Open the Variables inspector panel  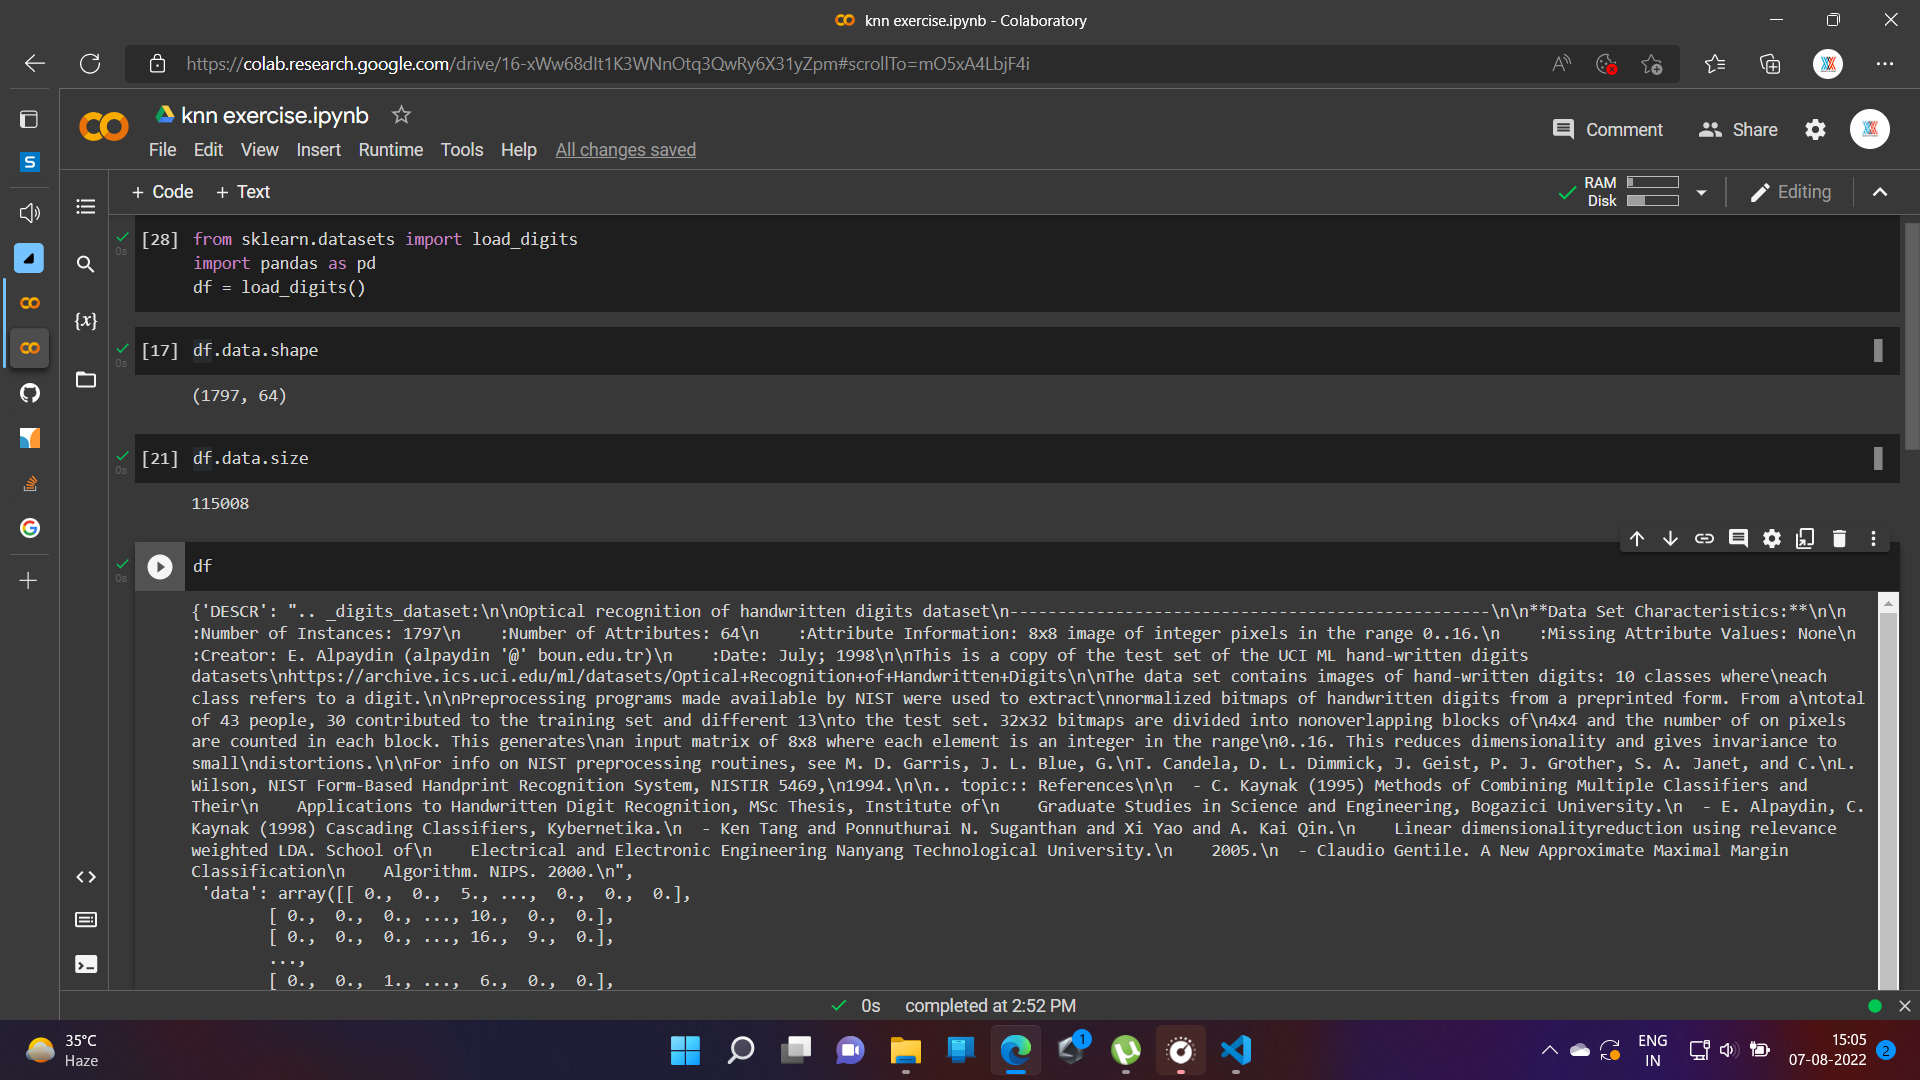tap(86, 321)
